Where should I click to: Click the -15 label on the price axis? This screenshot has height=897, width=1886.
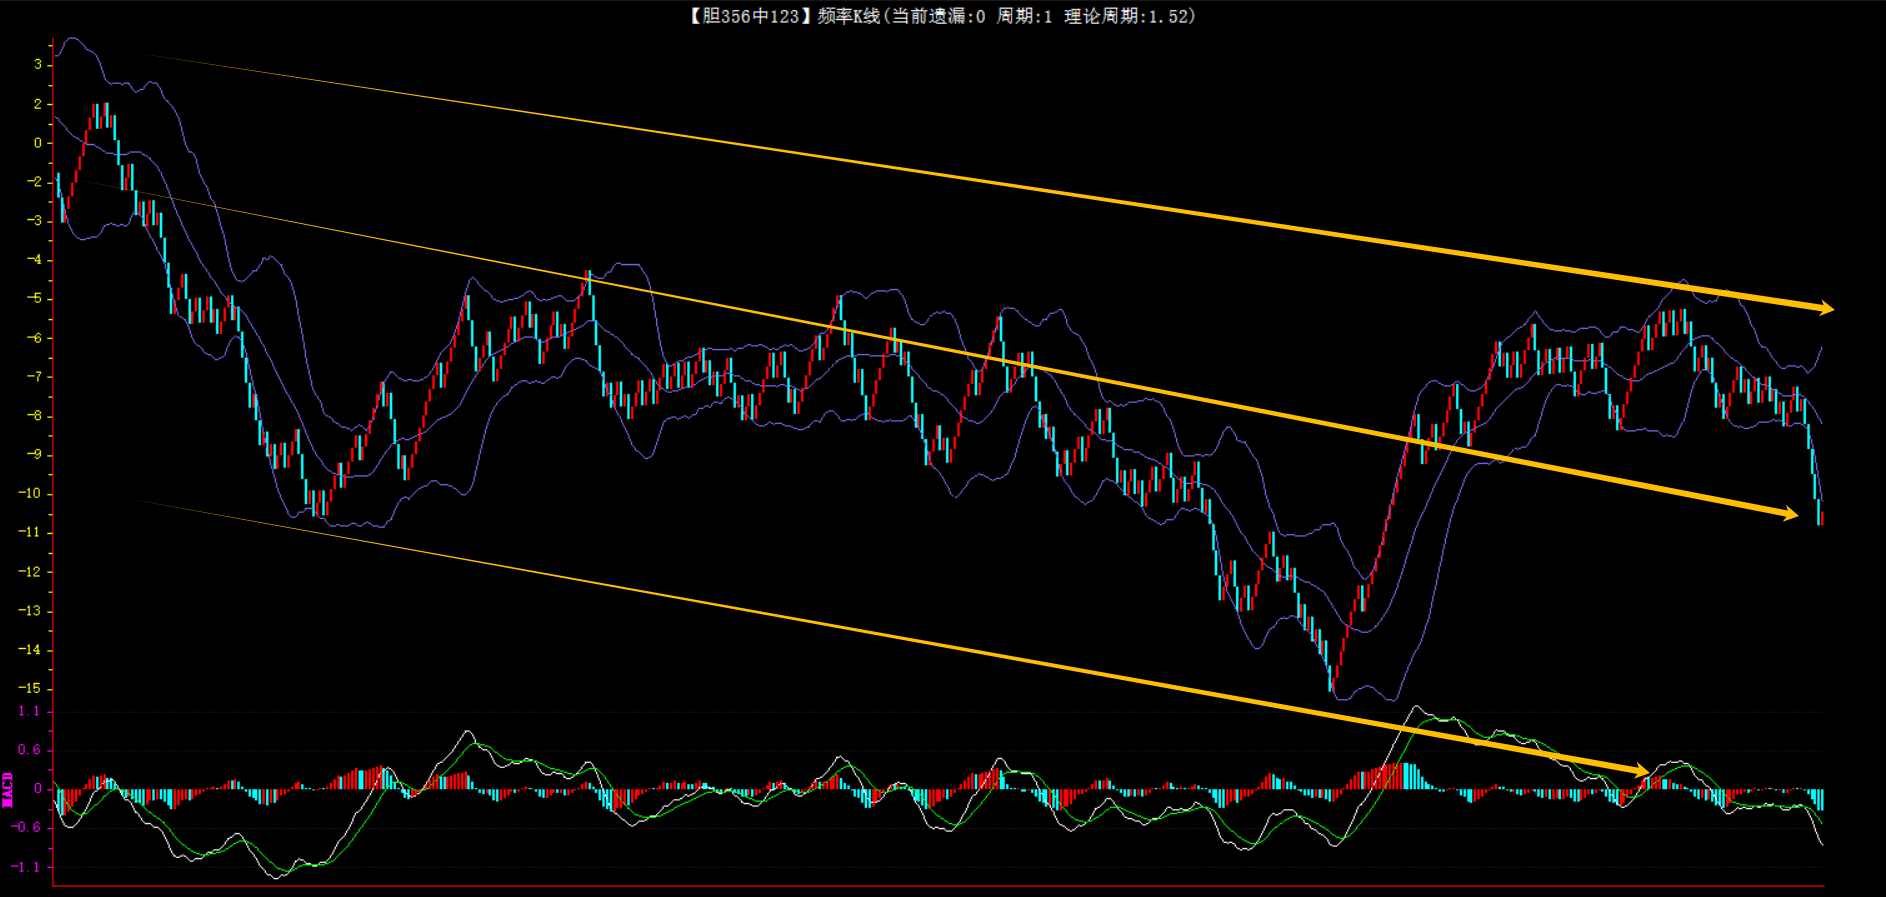point(30,689)
